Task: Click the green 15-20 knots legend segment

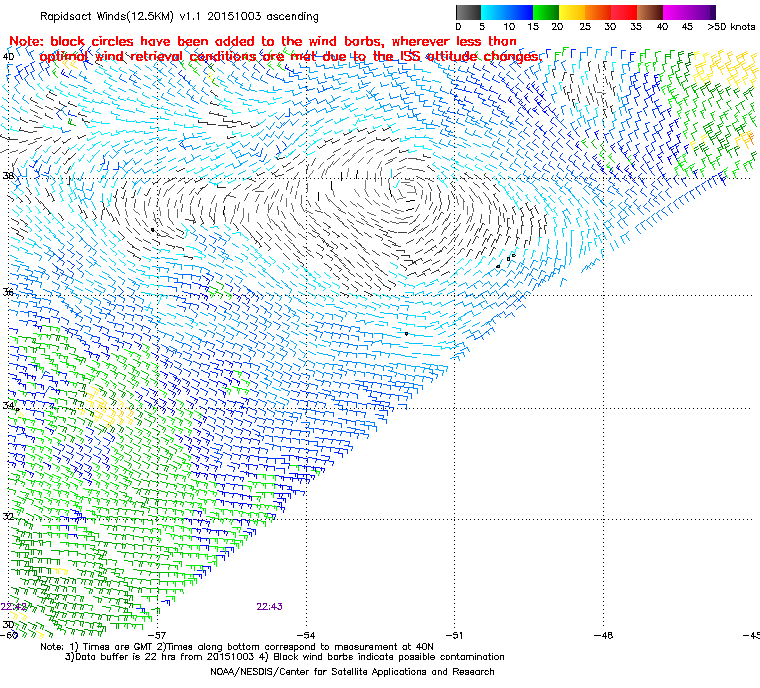Action: click(x=546, y=12)
